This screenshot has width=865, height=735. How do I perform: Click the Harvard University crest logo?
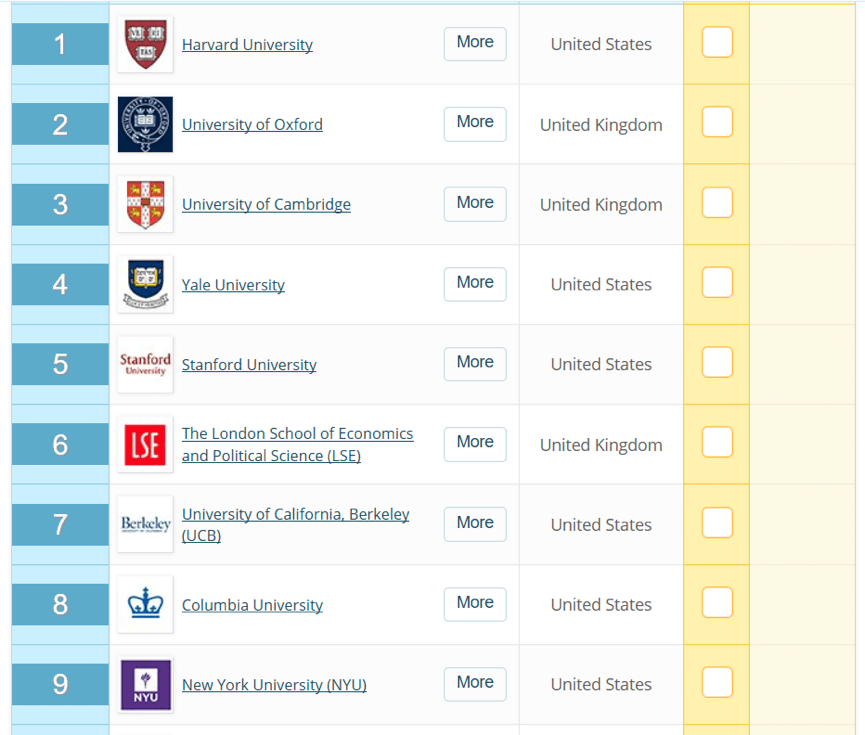coord(145,45)
